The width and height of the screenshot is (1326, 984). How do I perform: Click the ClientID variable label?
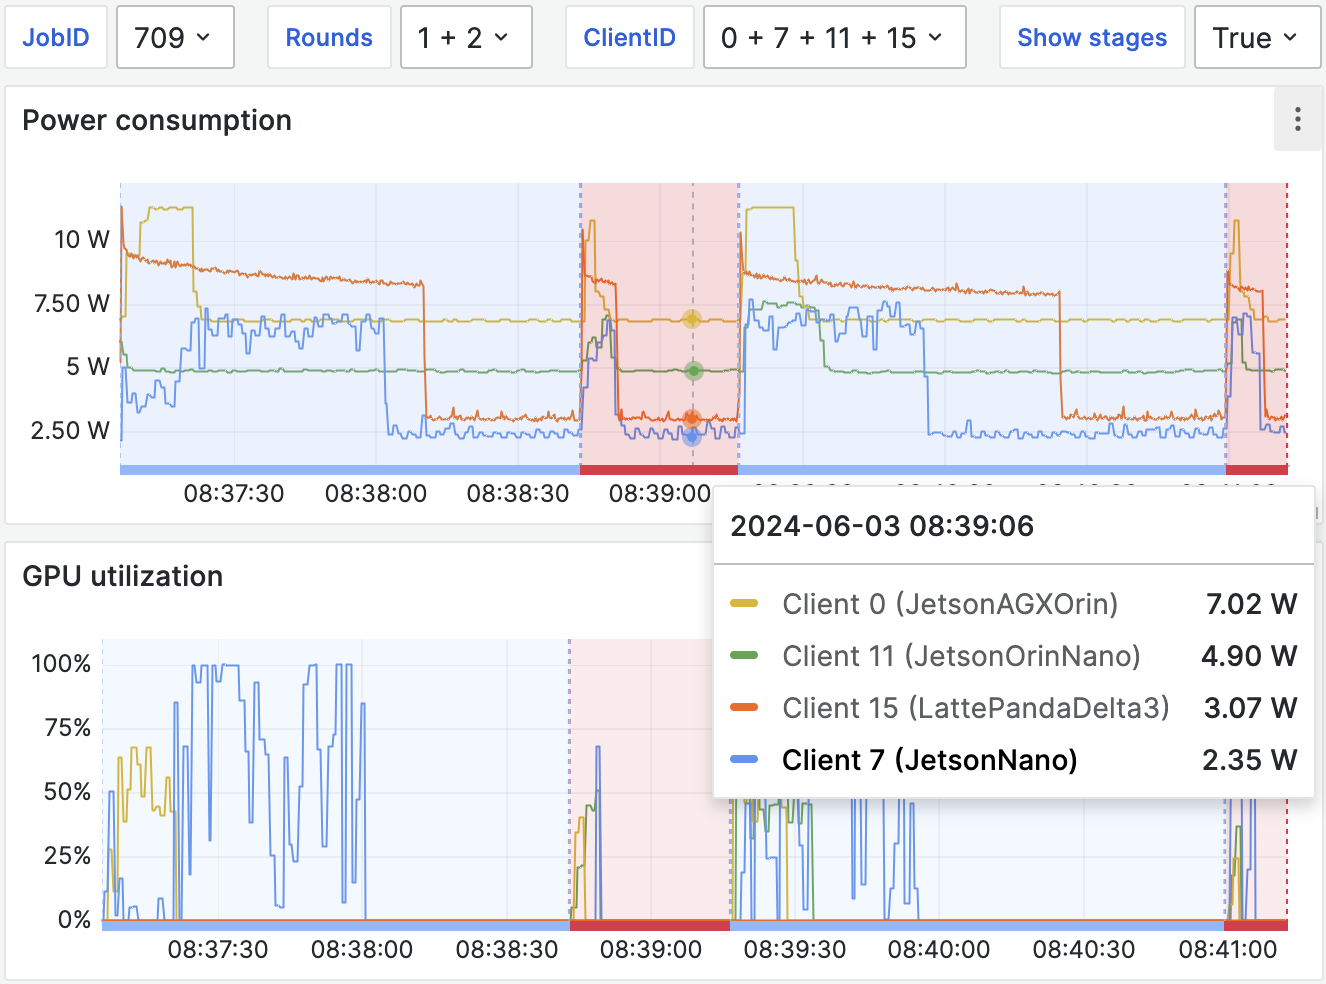pyautogui.click(x=629, y=38)
